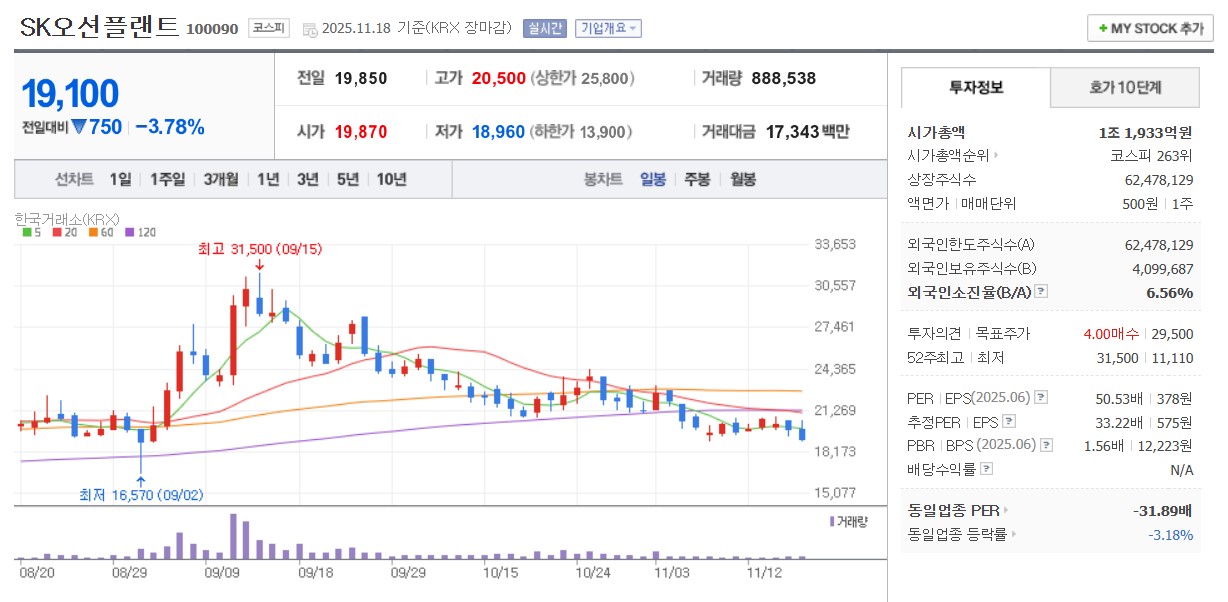Select the 주봉 weekly chart tab
The width and height of the screenshot is (1228, 602).
click(697, 178)
